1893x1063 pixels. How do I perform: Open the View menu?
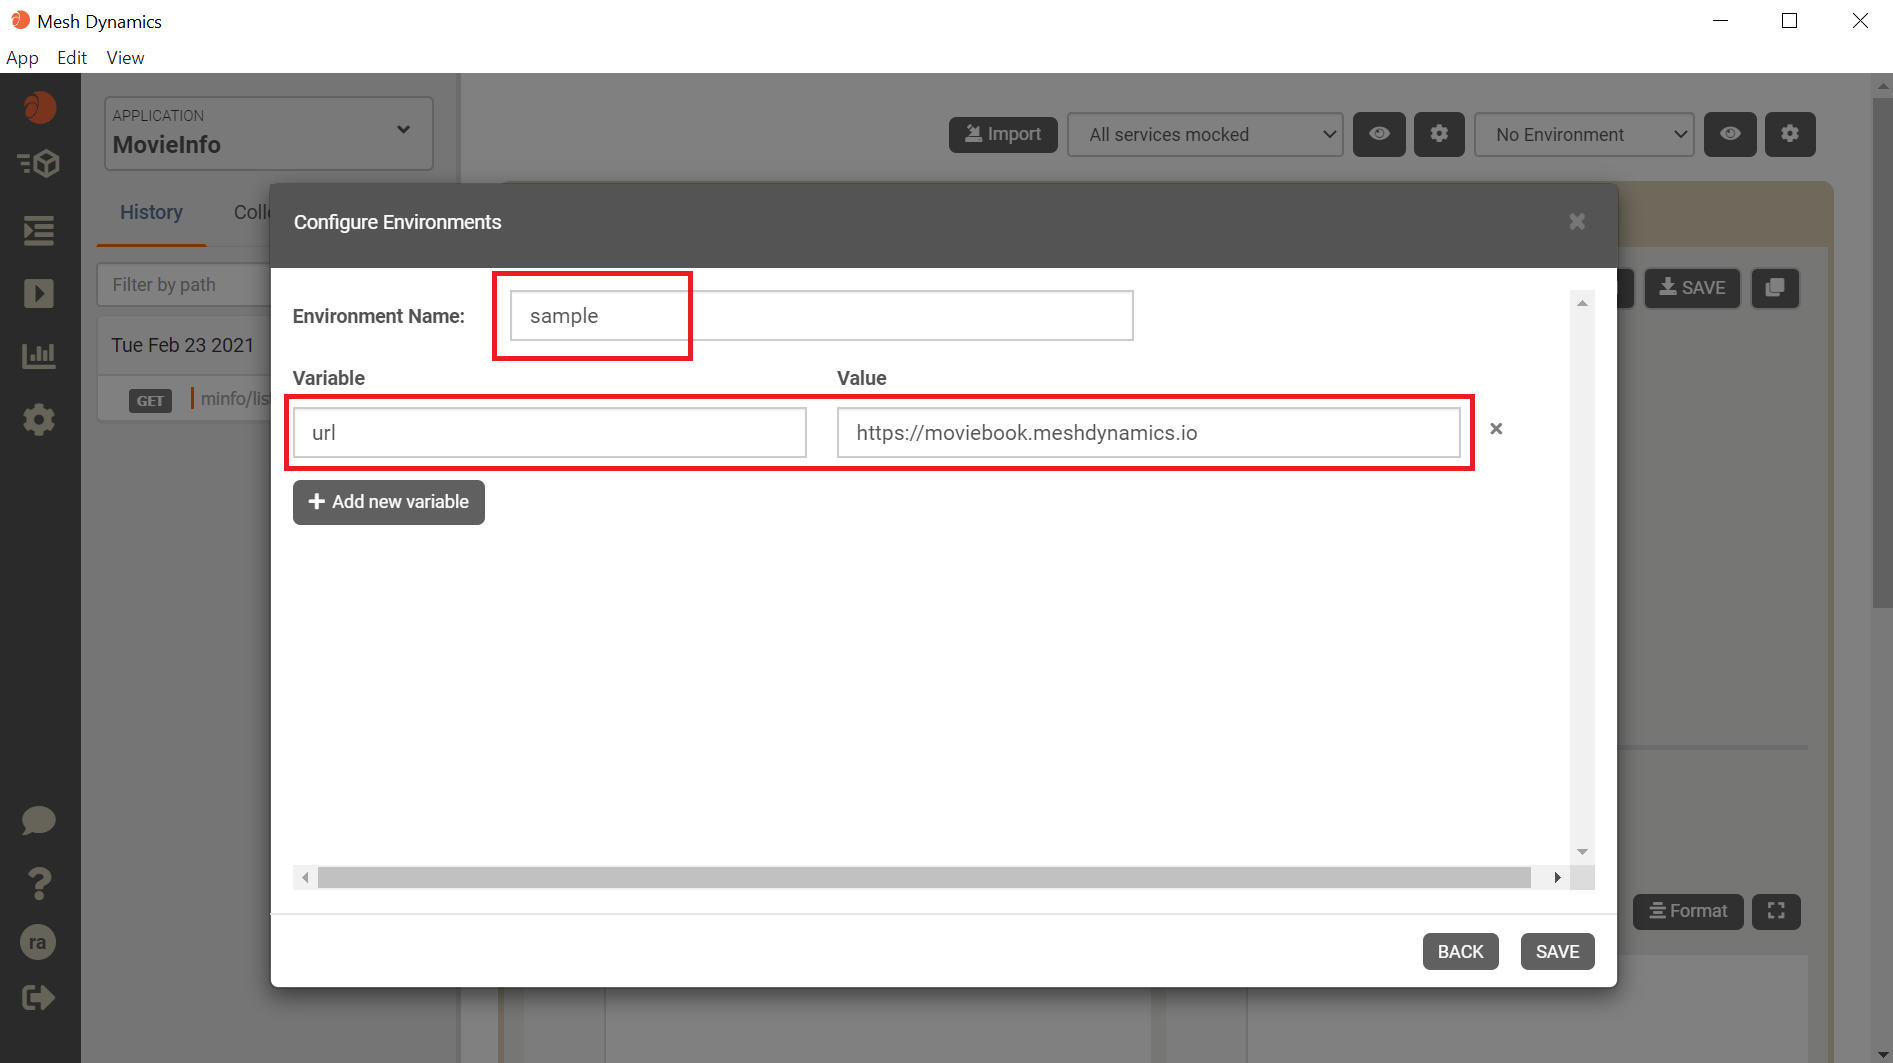point(125,58)
